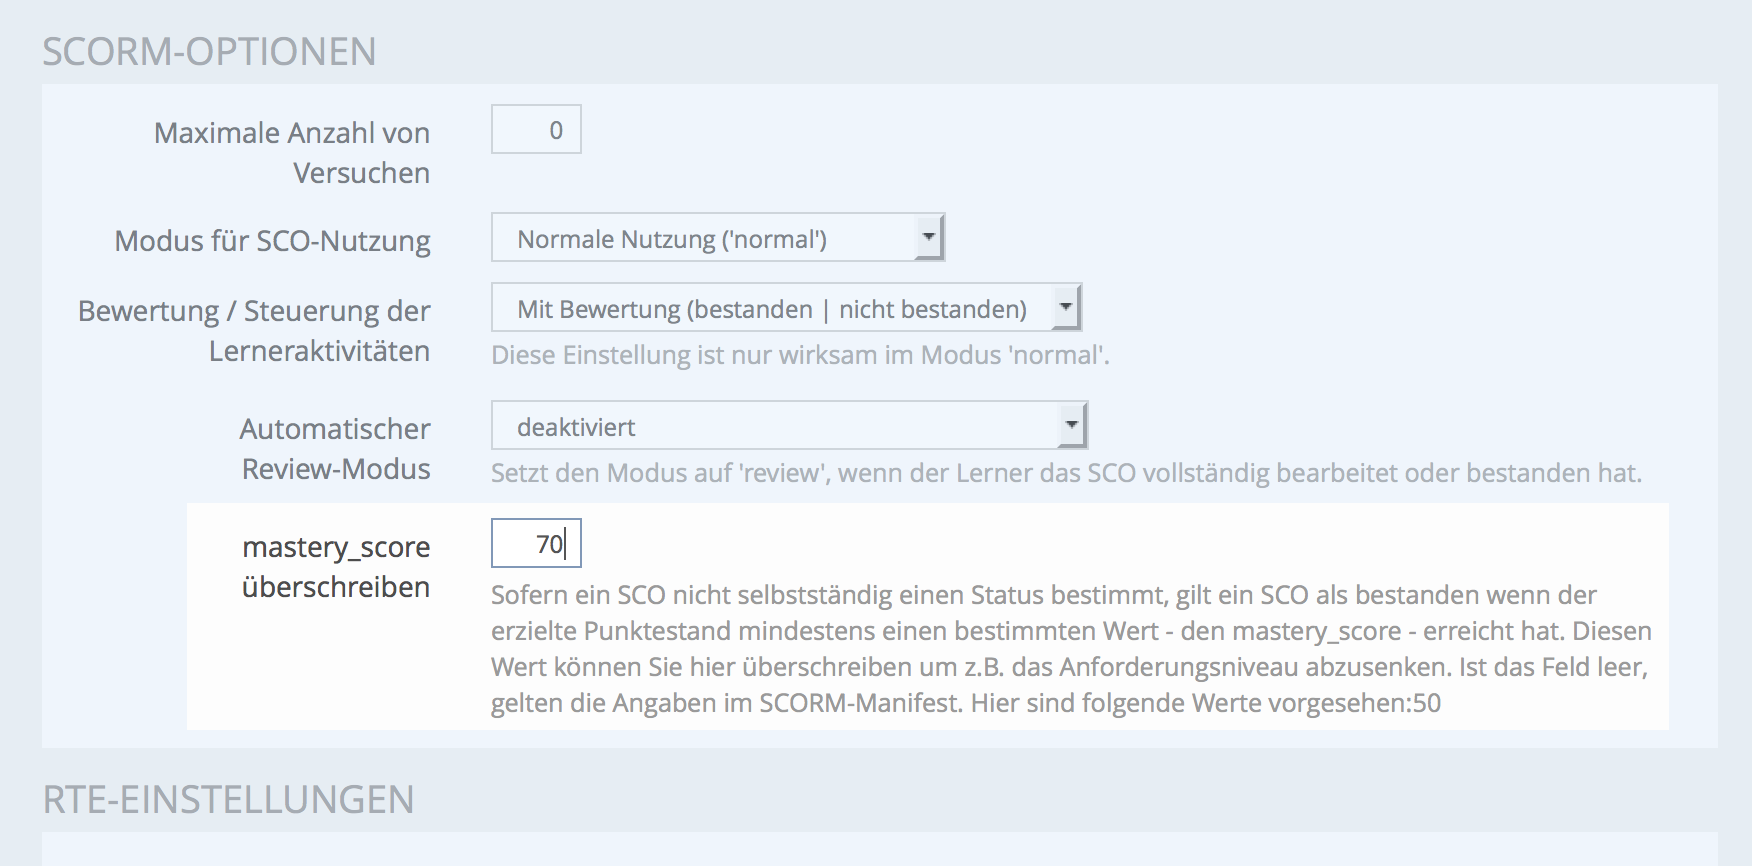Click hint 'Diese Einstellung ist nur wirksam'
The image size is (1752, 866).
800,356
